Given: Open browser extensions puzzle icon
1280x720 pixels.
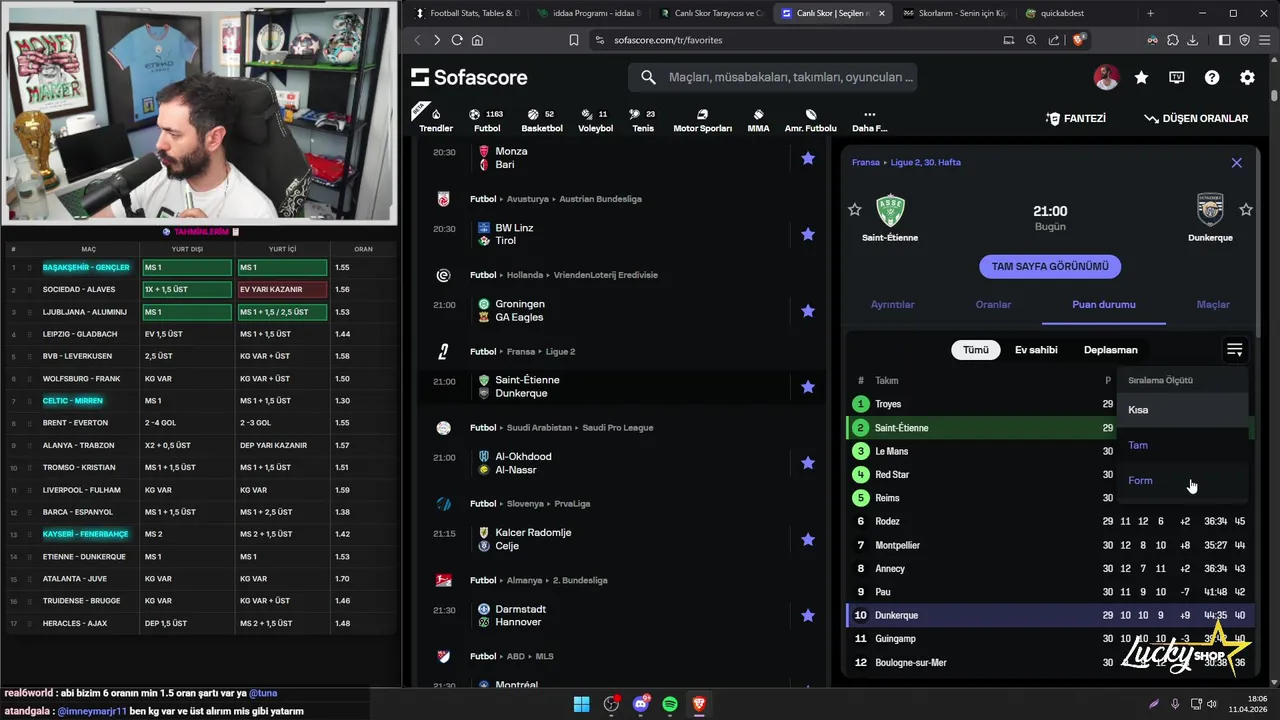Looking at the screenshot, I should (1173, 40).
